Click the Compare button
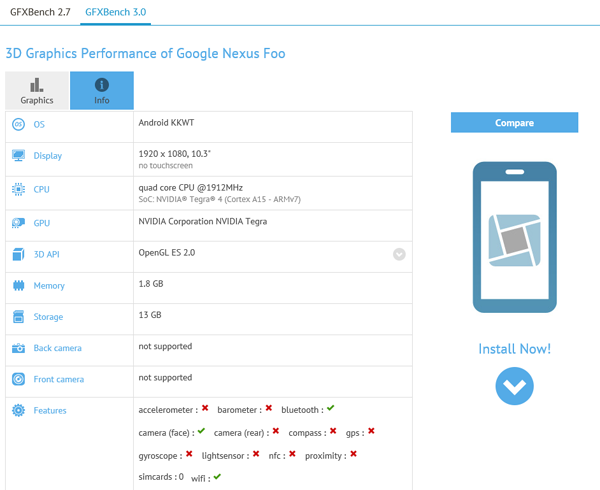The image size is (600, 490). coord(514,122)
